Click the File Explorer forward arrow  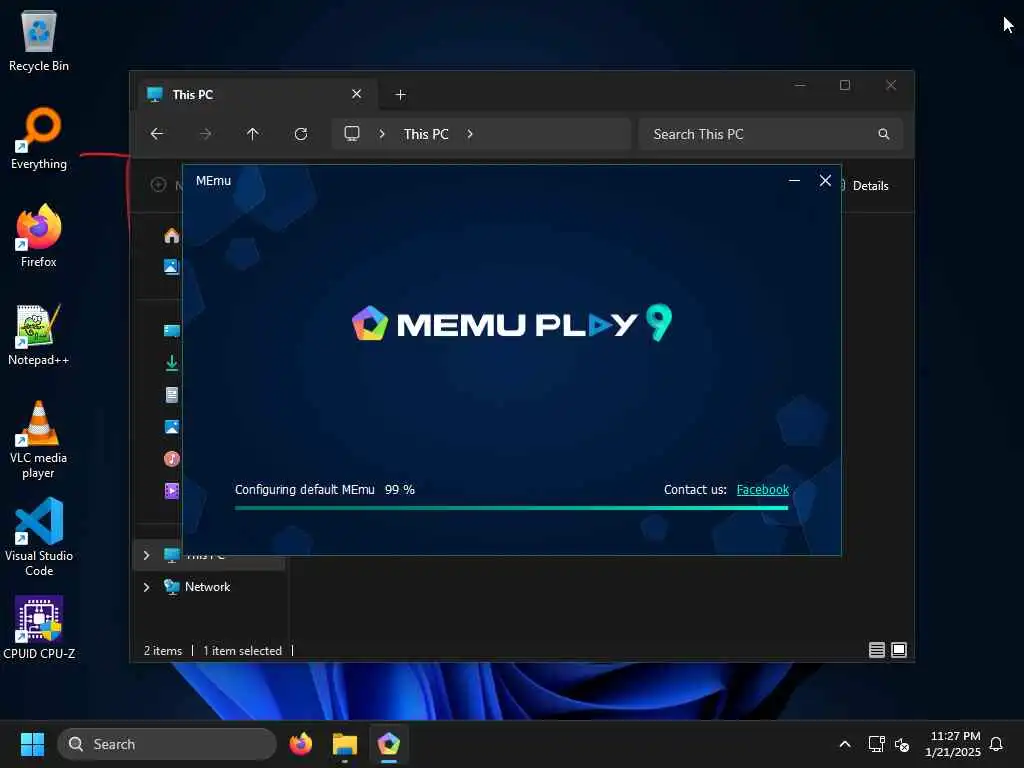point(205,134)
